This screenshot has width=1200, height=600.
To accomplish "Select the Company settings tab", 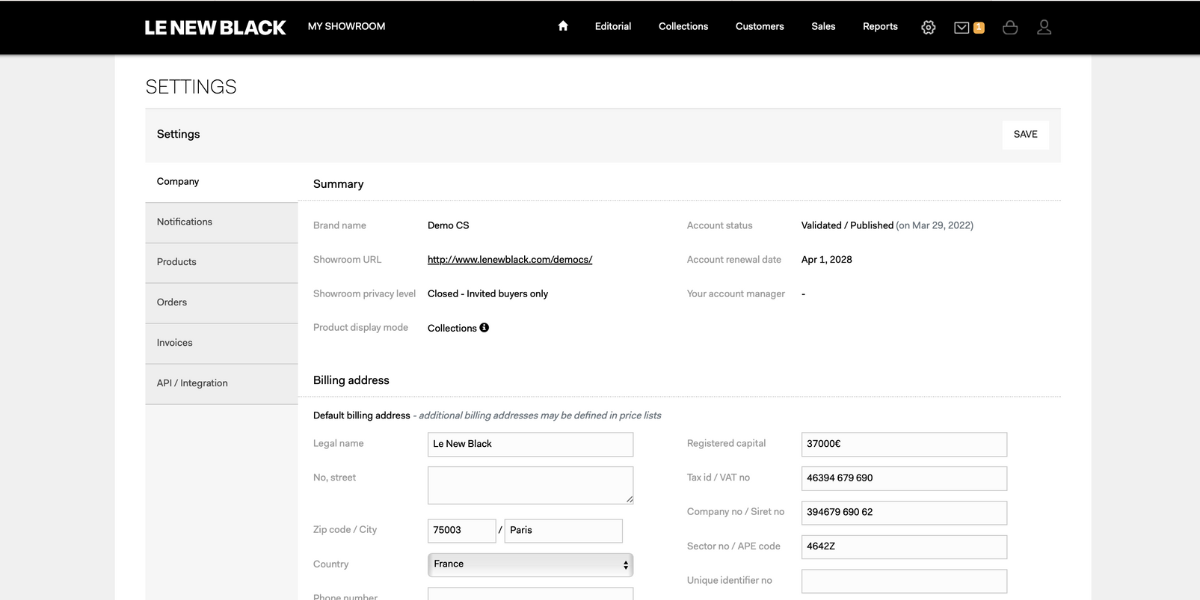I will [x=221, y=182].
